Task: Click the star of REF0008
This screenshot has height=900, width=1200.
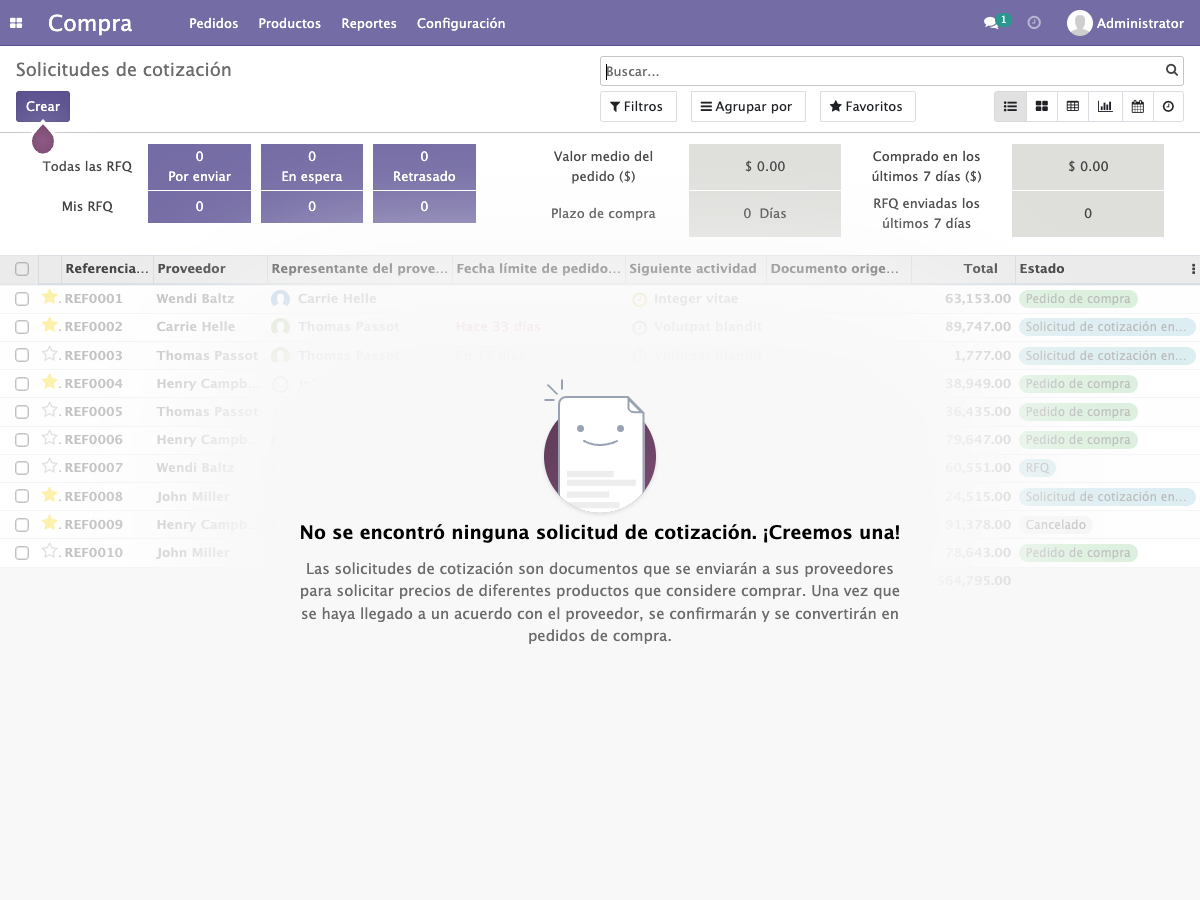Action: (50, 495)
